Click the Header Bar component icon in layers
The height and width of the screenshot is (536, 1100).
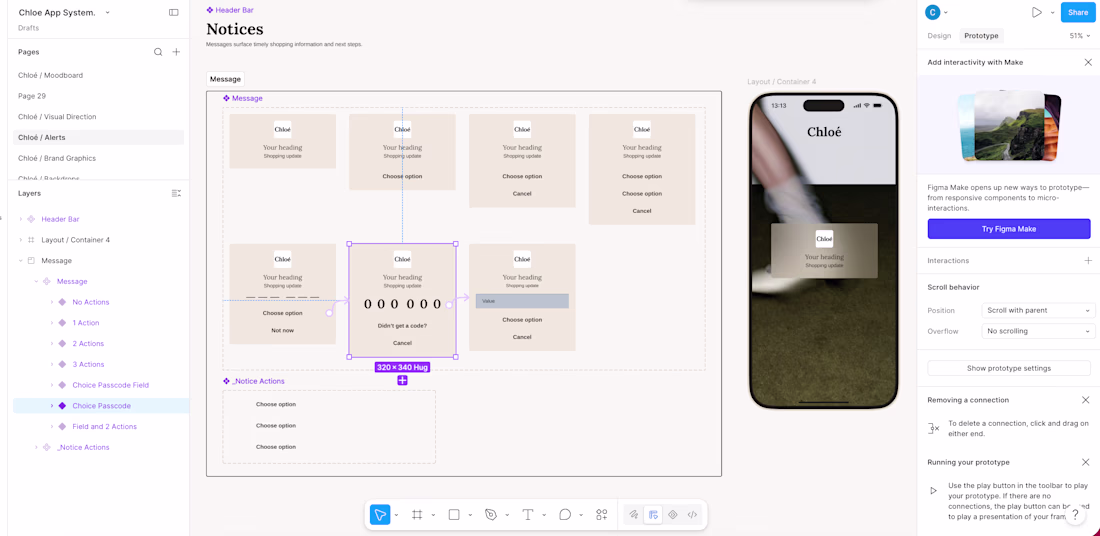point(31,219)
